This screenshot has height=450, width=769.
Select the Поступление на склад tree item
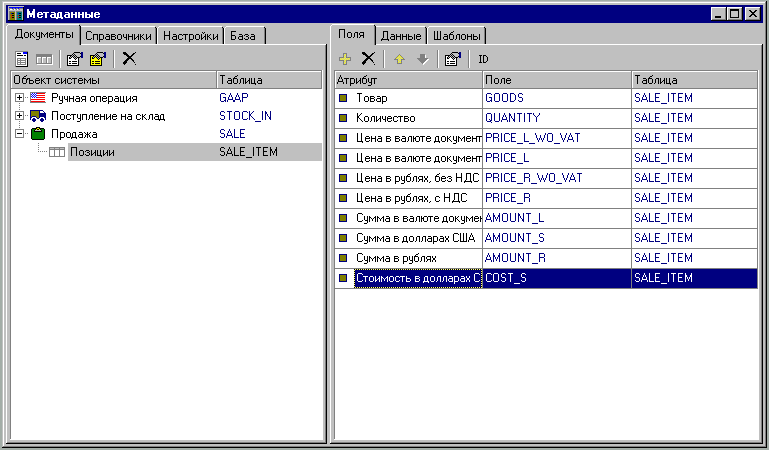point(108,116)
